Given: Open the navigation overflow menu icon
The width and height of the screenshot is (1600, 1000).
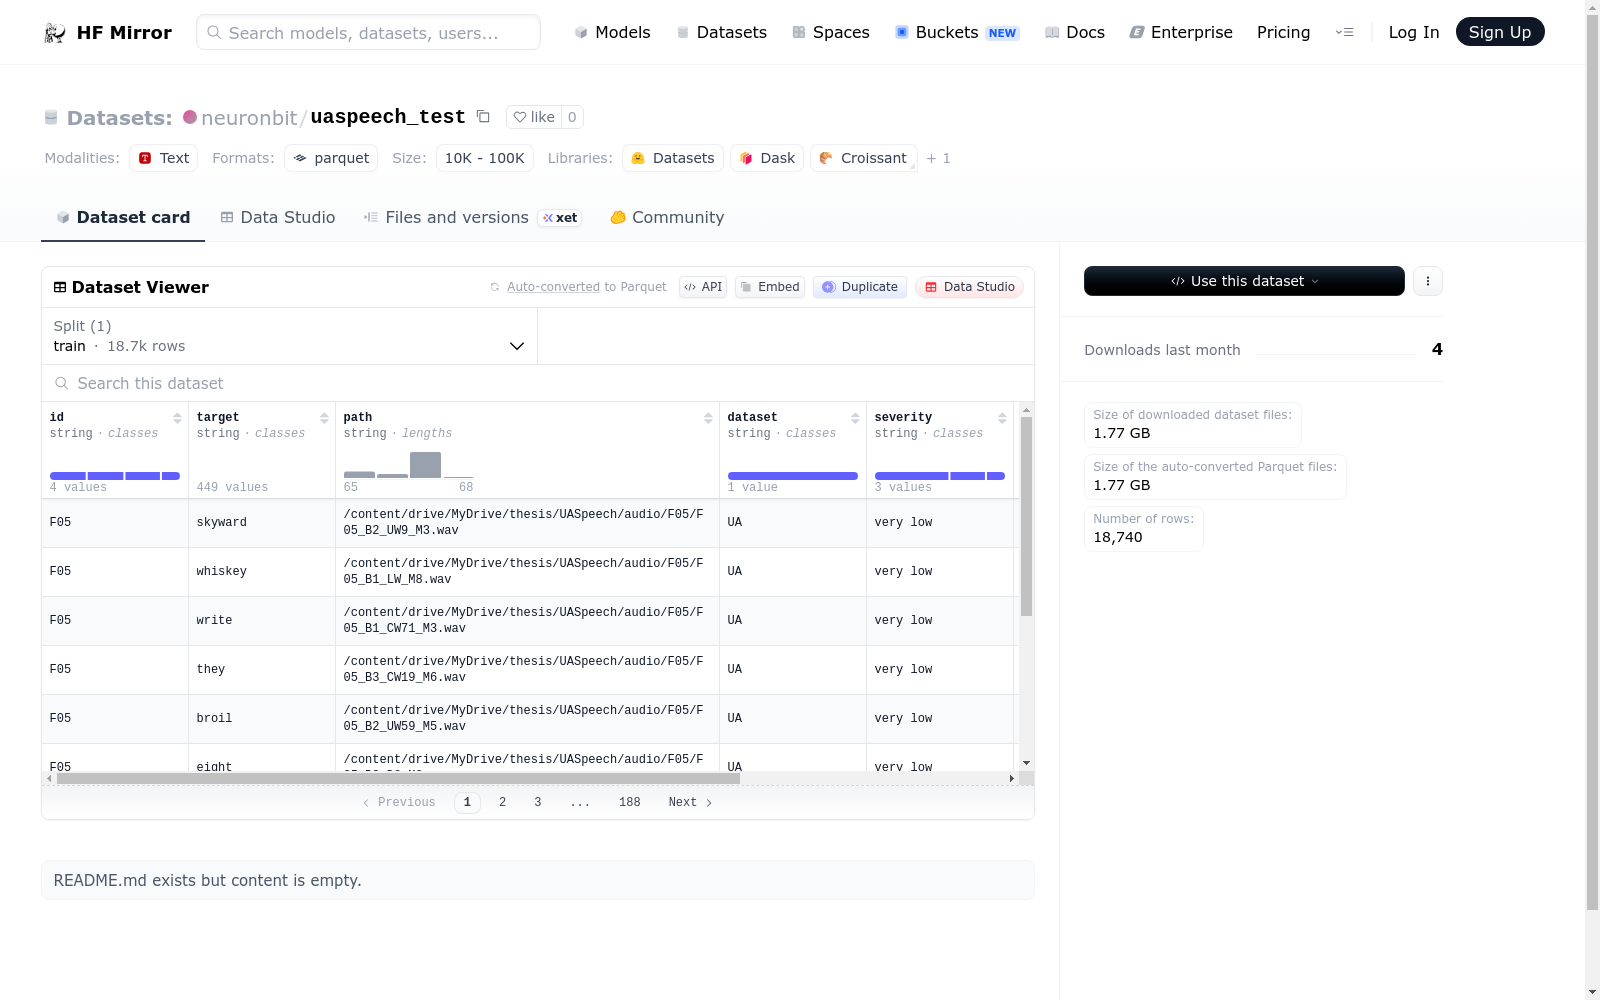Looking at the screenshot, I should click(x=1345, y=32).
